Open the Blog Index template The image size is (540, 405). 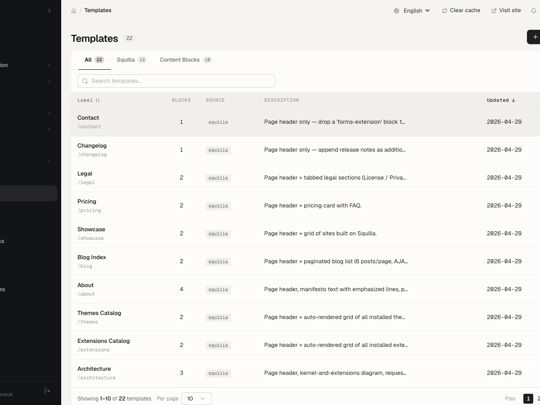tap(92, 257)
